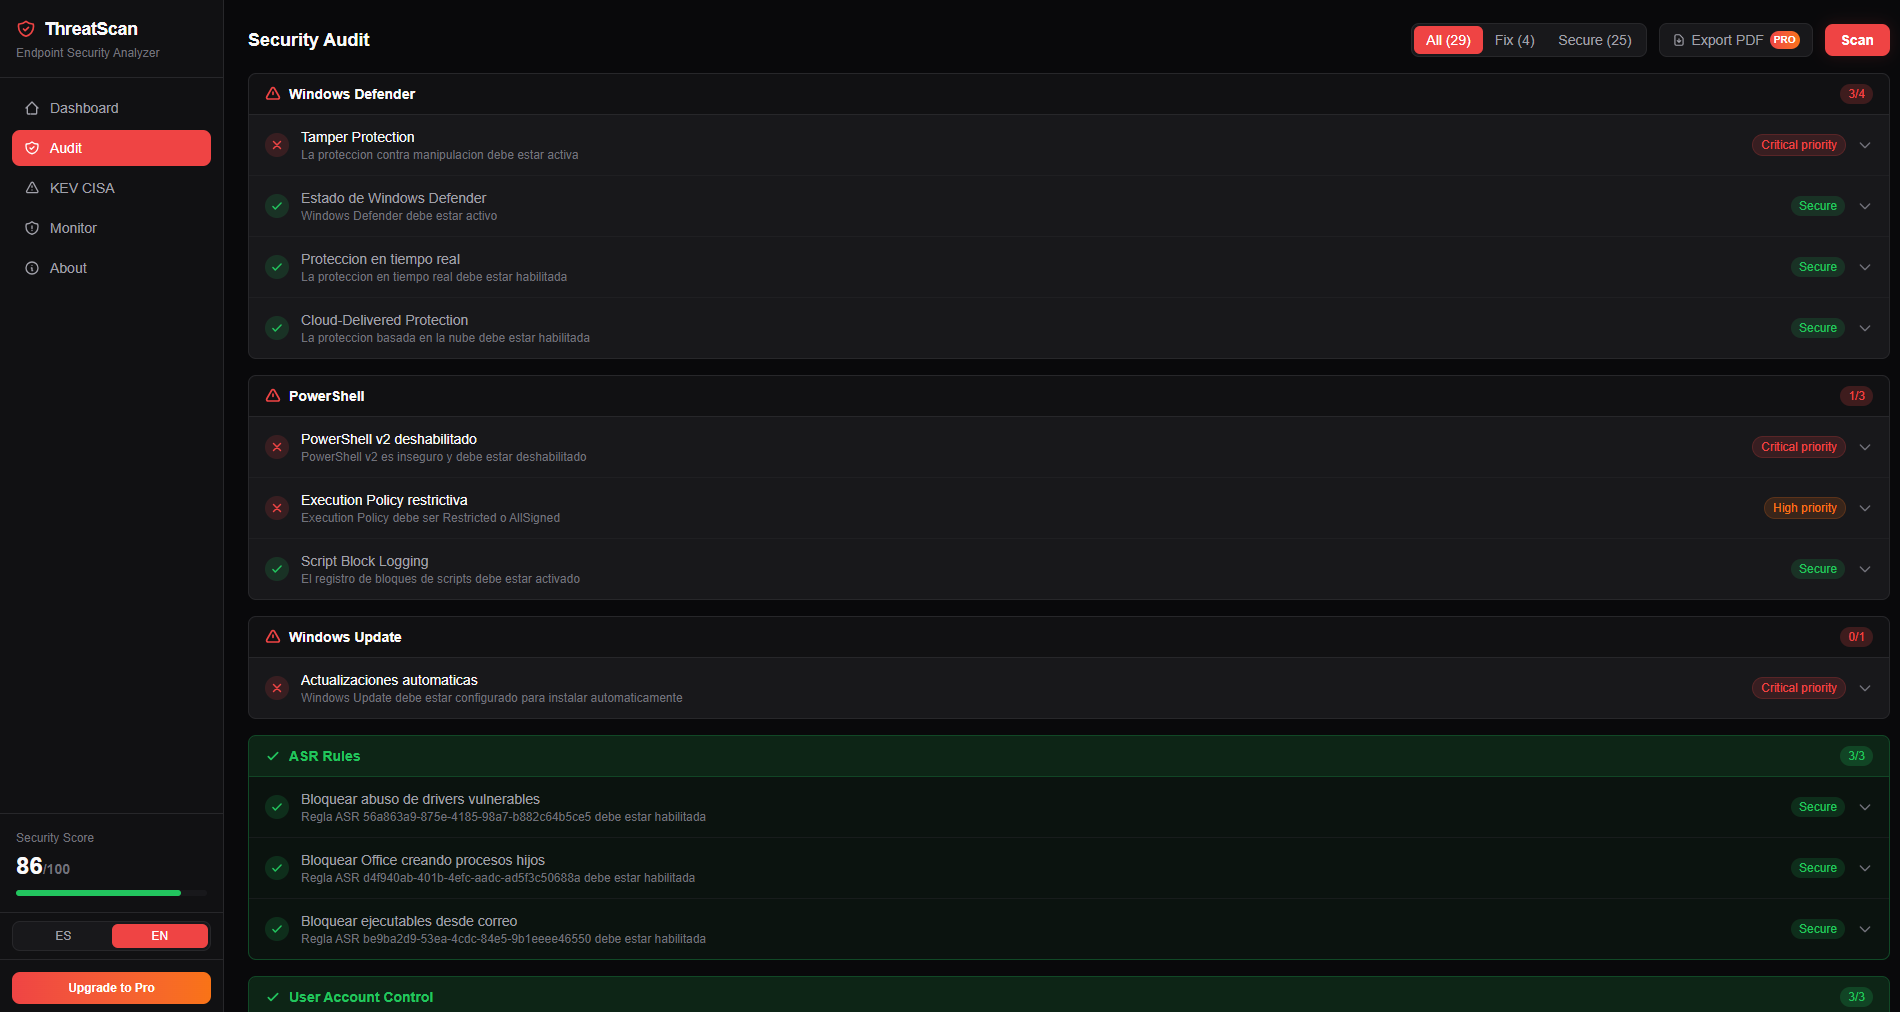This screenshot has height=1012, width=1900.
Task: Expand the Tamper Protection details chevron
Action: [x=1865, y=145]
